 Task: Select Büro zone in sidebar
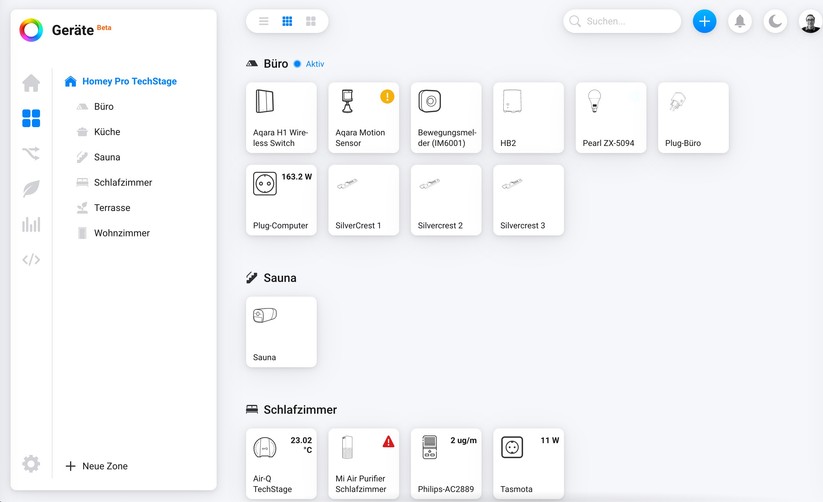(95, 107)
